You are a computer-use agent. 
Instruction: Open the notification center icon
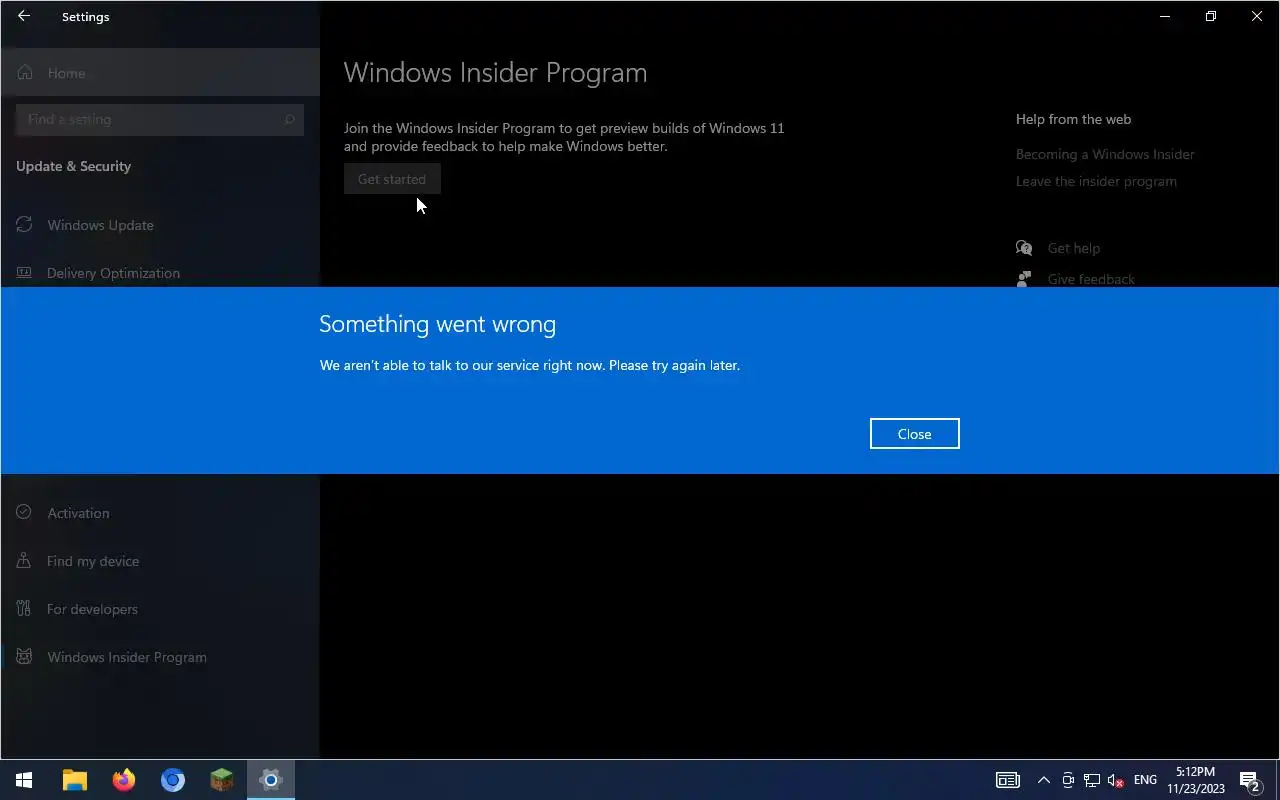click(1250, 780)
